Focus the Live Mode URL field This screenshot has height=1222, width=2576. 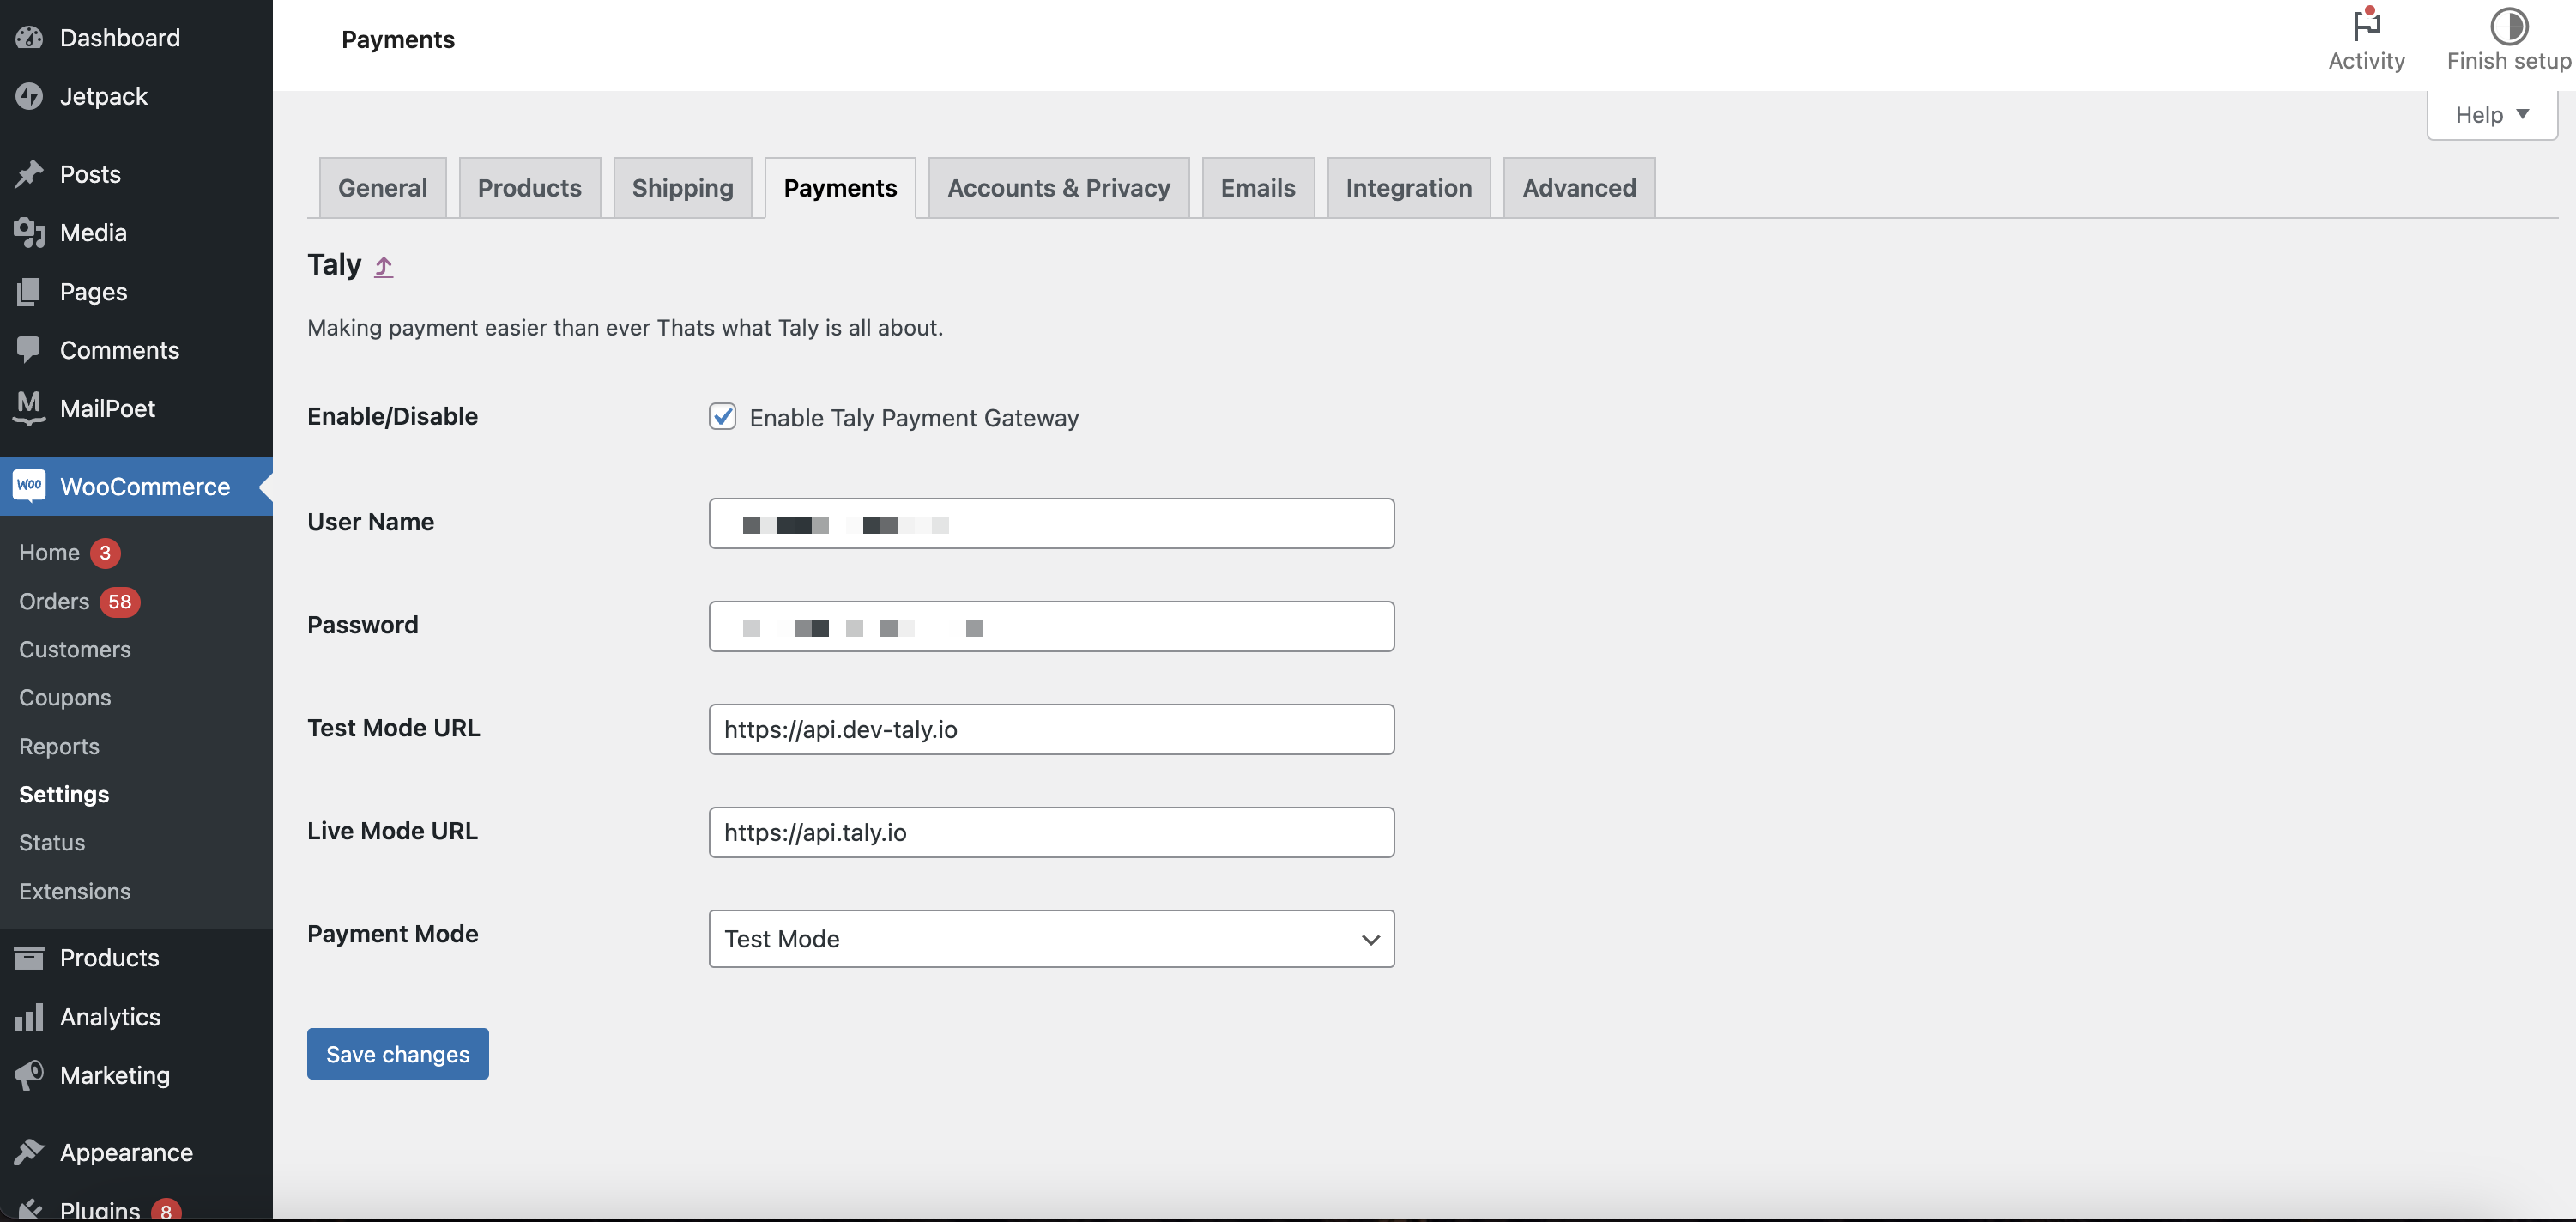click(1051, 832)
